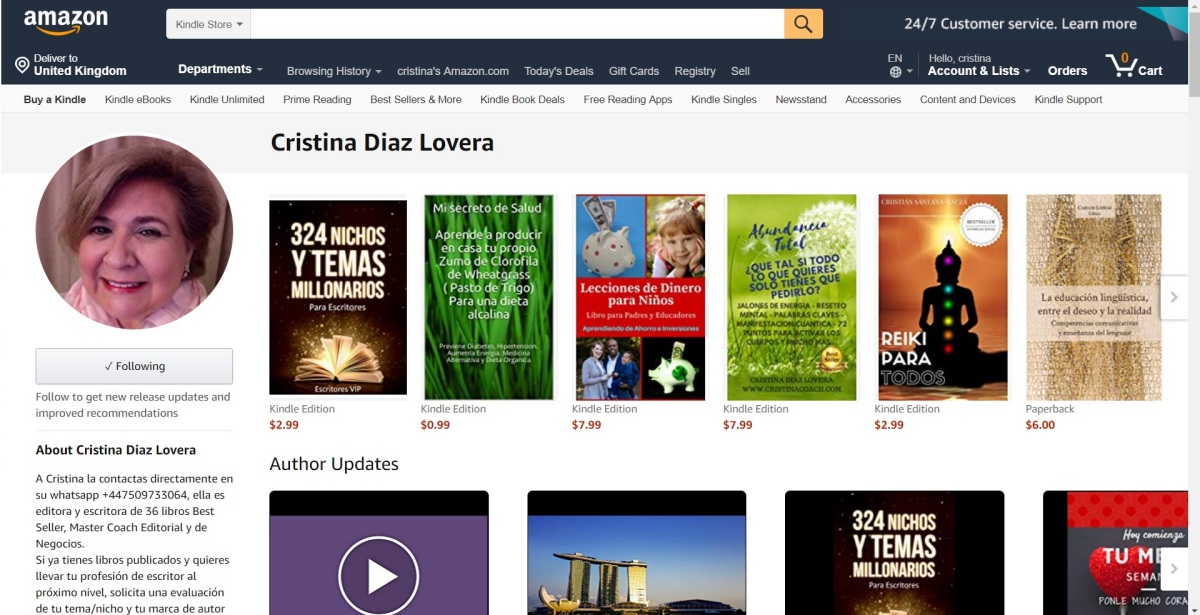
Task: Open Prime Reading tab
Action: click(317, 99)
